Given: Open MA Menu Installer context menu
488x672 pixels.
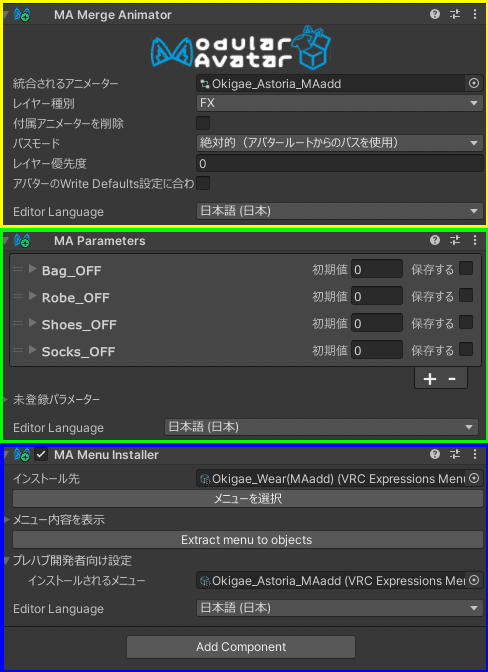Looking at the screenshot, I should pyautogui.click(x=475, y=454).
